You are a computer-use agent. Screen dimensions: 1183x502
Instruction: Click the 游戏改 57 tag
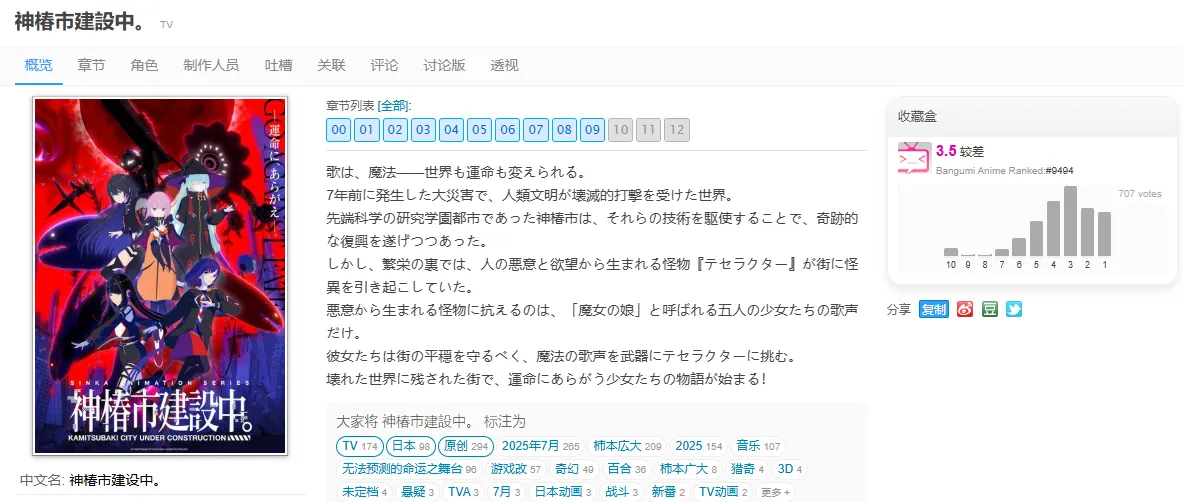(516, 470)
